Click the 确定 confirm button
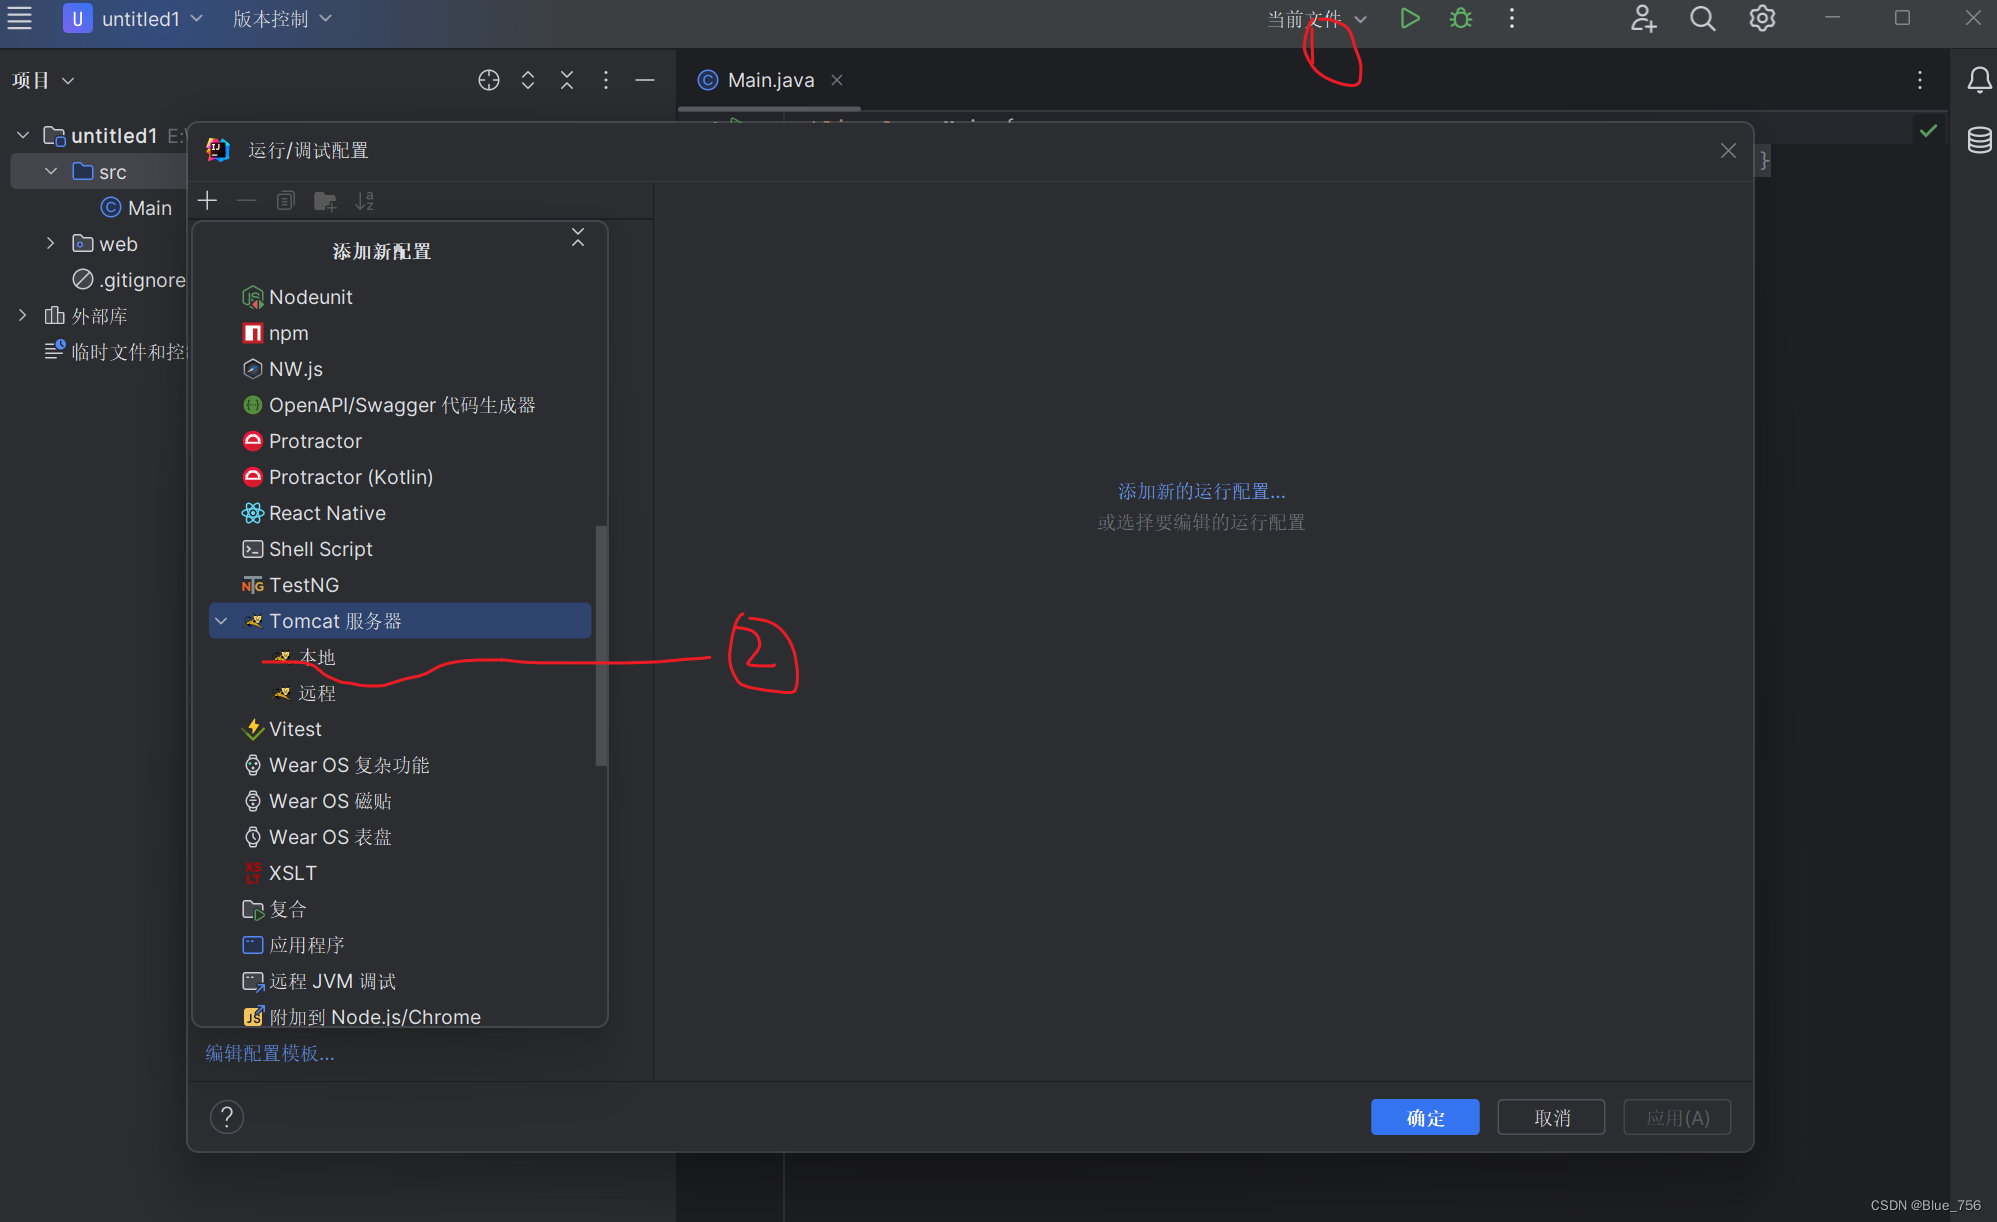Viewport: 1997px width, 1222px height. [x=1425, y=1118]
